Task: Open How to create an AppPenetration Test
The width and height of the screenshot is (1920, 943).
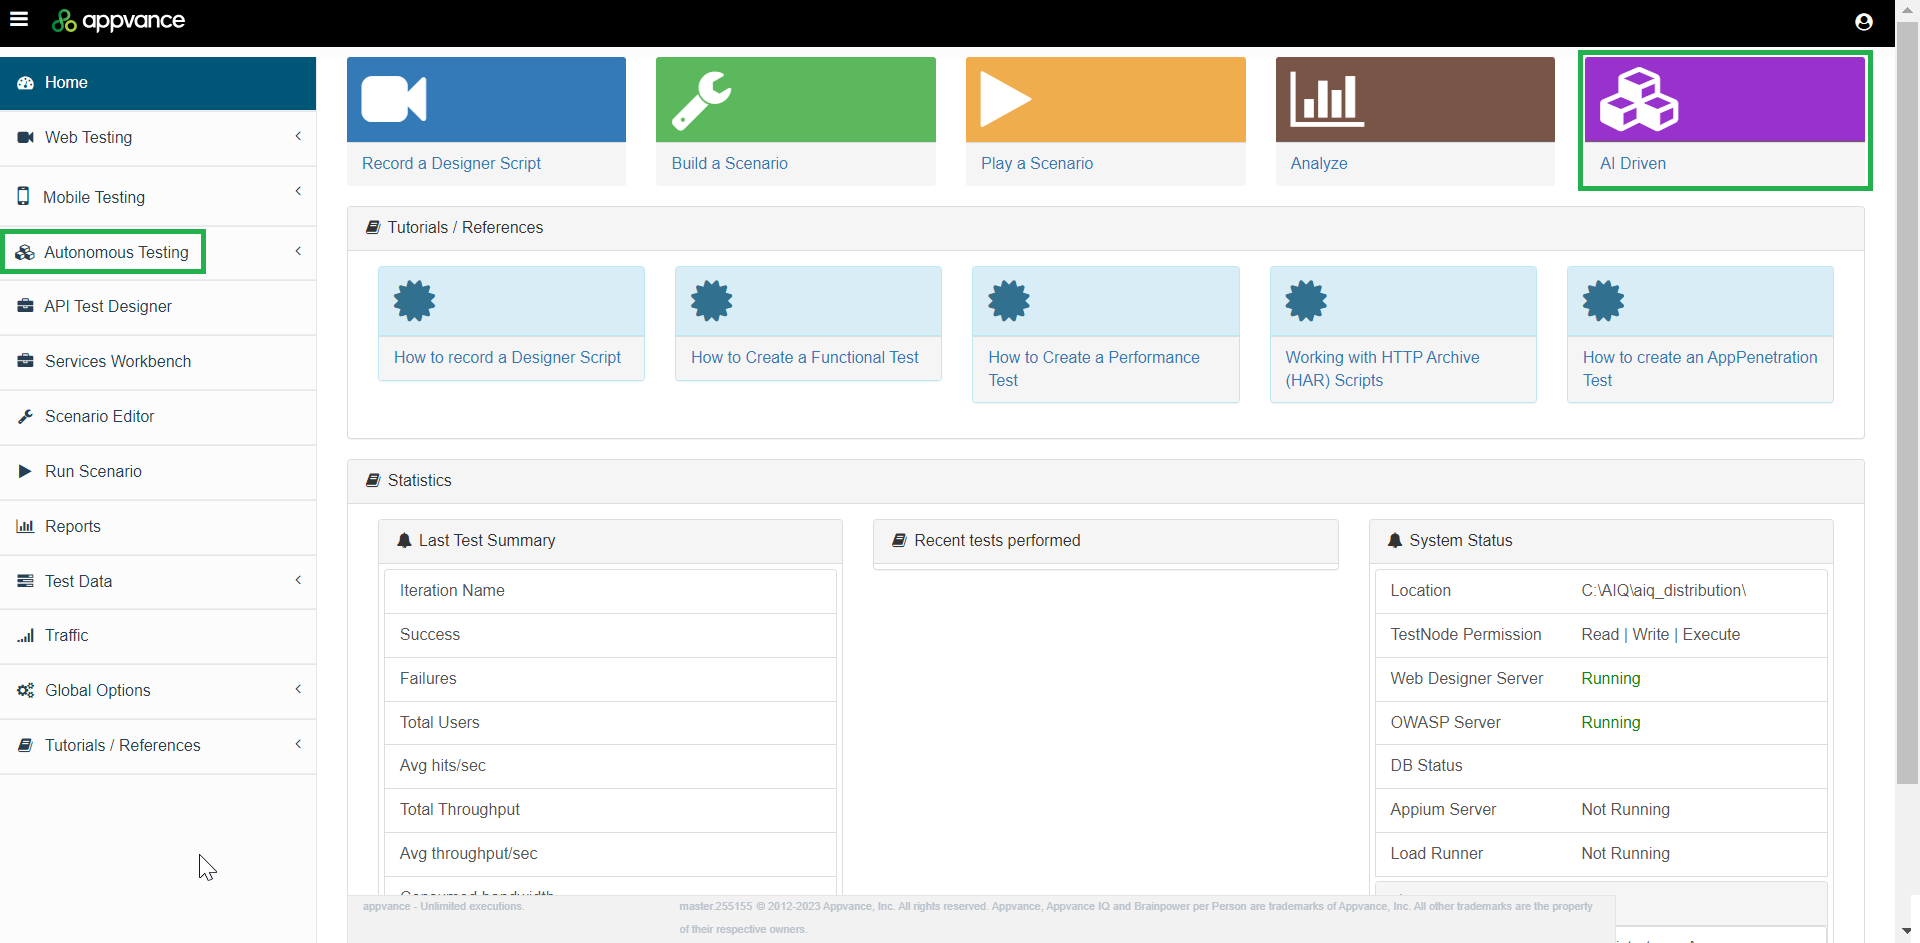Action: click(x=1699, y=369)
